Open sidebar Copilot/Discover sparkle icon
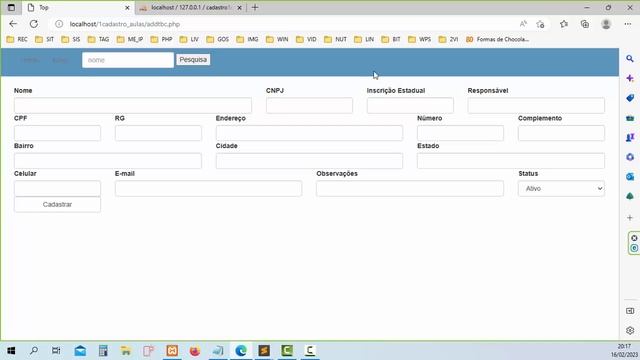640x360 pixels. pyautogui.click(x=630, y=78)
